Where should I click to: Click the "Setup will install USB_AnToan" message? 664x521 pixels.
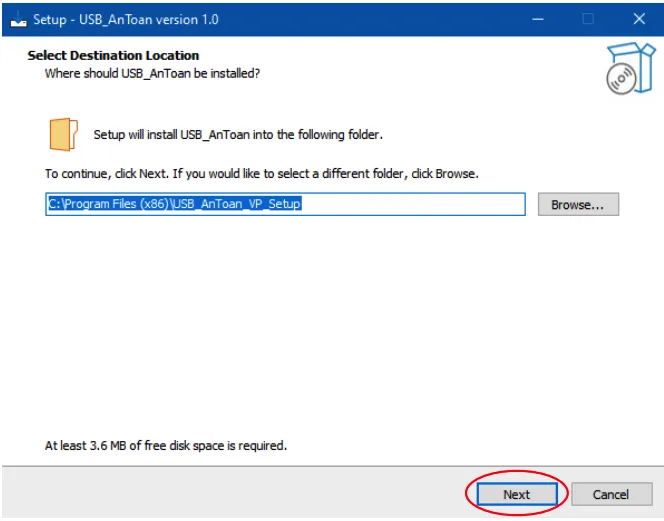(x=238, y=134)
